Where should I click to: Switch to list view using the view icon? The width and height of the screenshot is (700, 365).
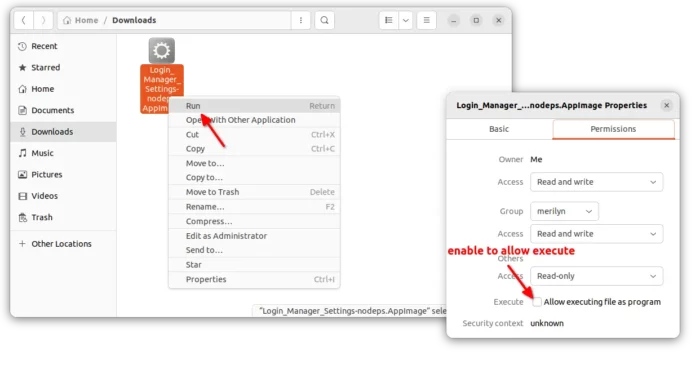pos(389,20)
